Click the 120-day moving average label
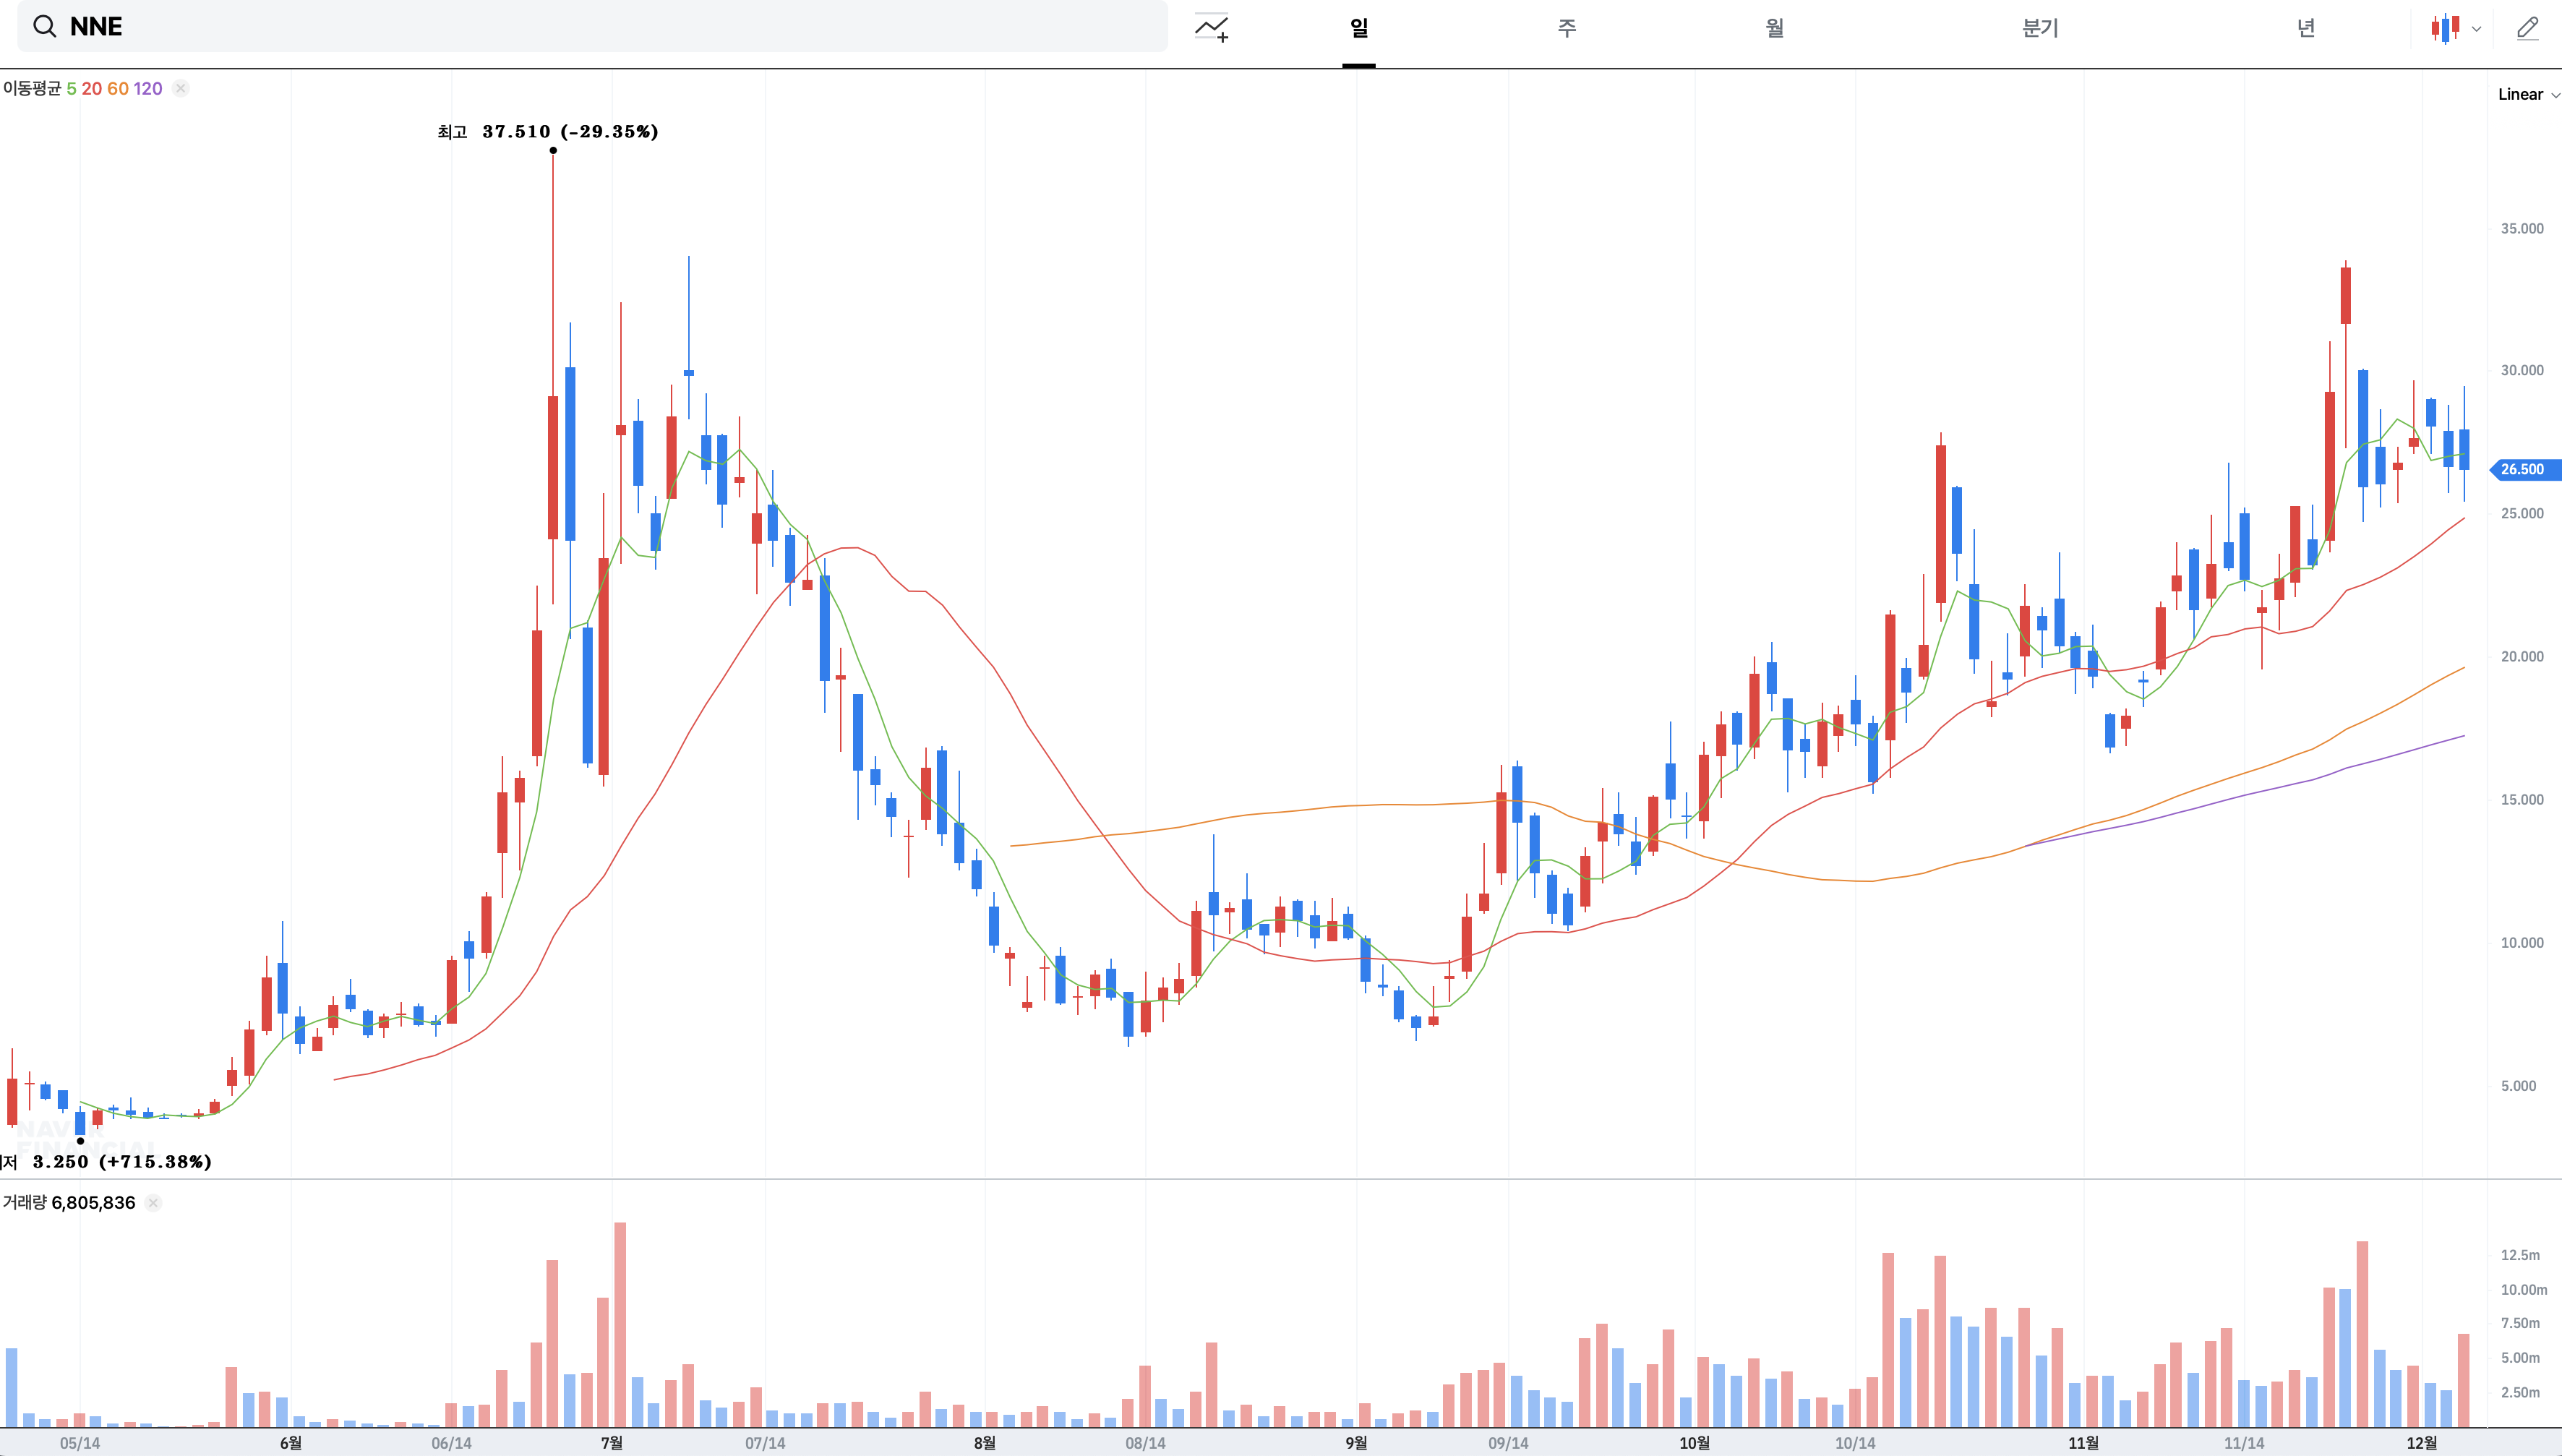 pos(148,89)
